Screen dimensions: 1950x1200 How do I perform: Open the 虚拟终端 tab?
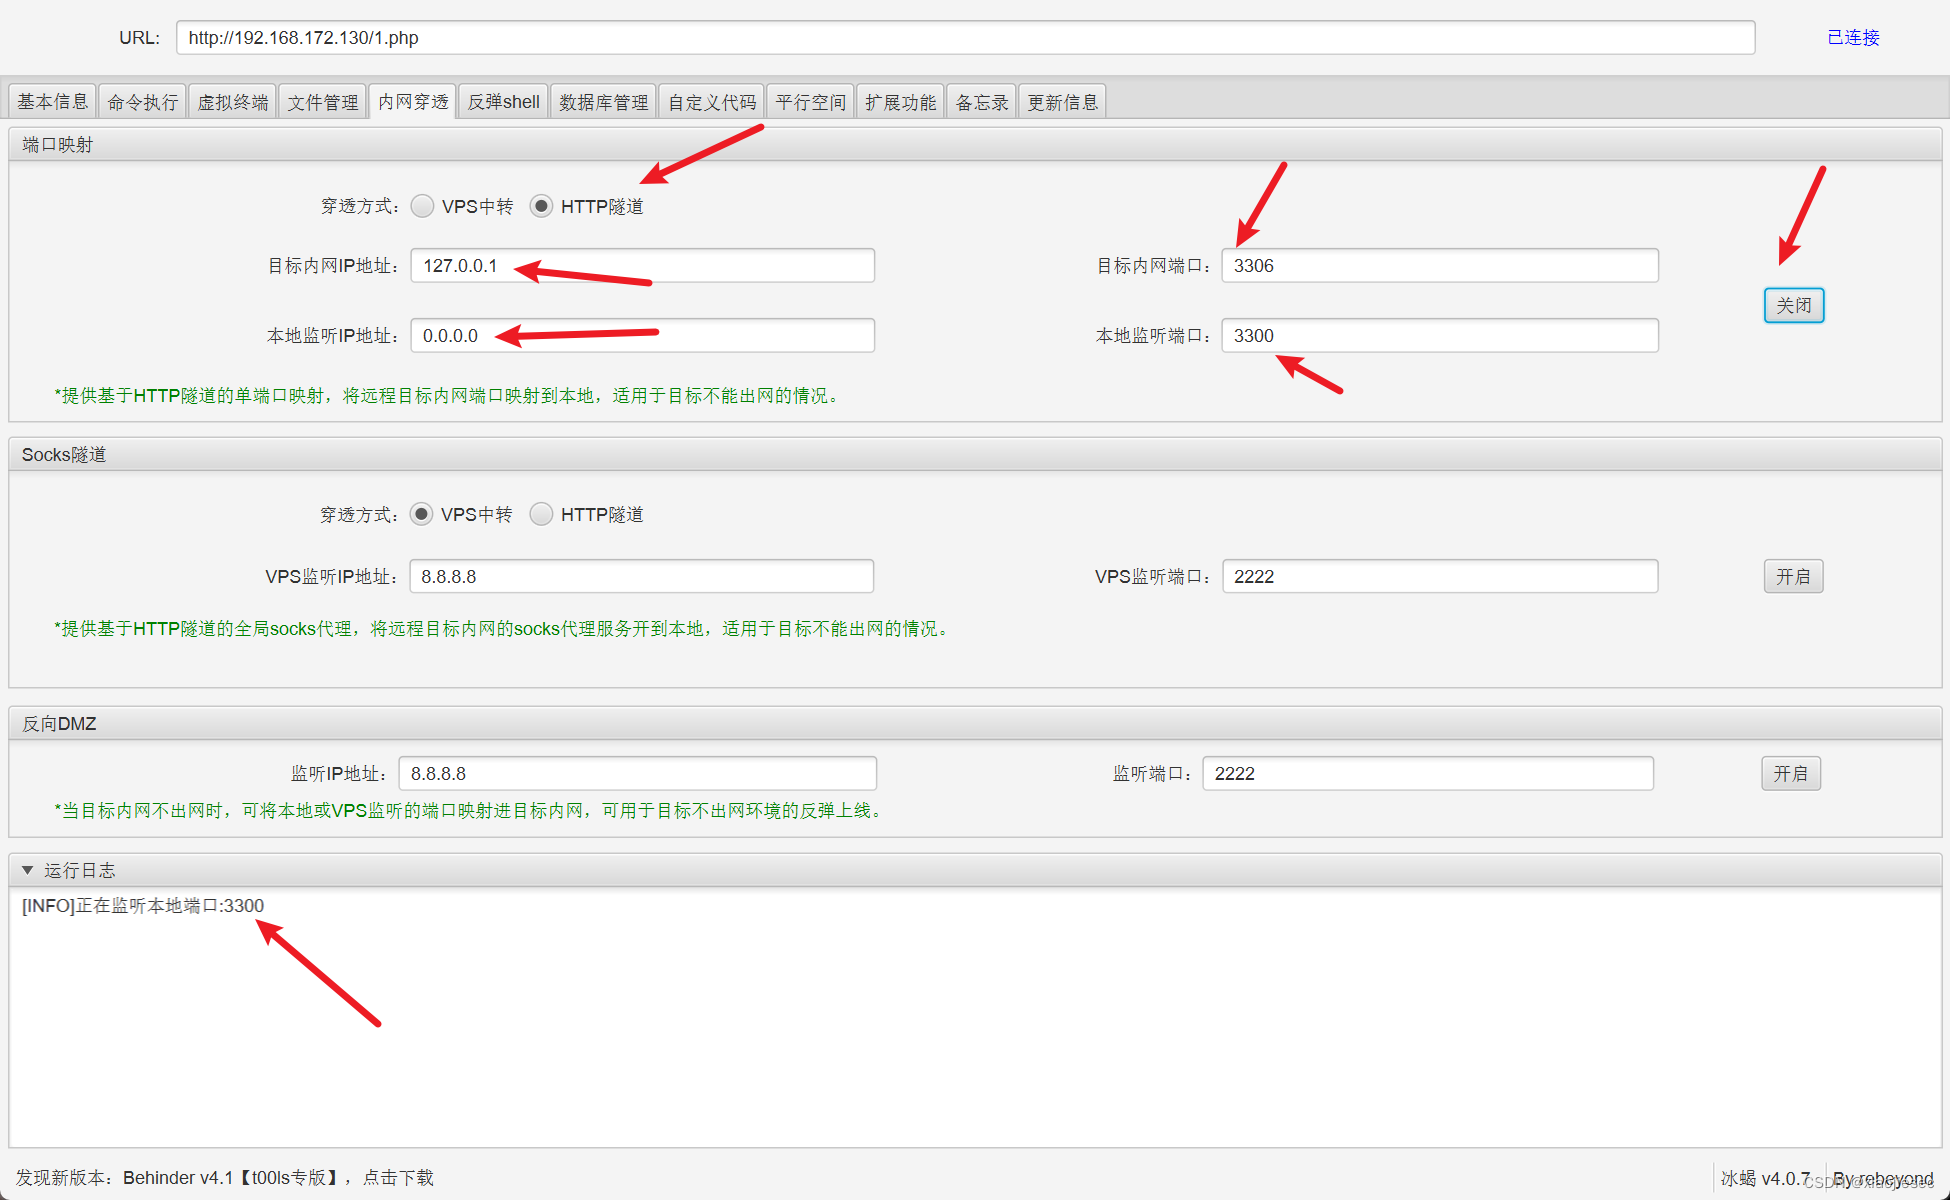(x=232, y=102)
